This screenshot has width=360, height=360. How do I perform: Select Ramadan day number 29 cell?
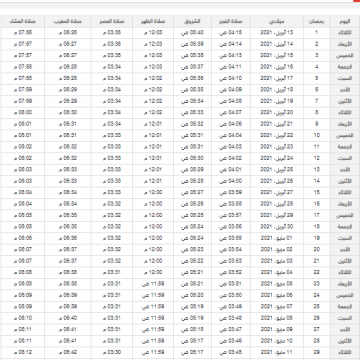[317, 352]
